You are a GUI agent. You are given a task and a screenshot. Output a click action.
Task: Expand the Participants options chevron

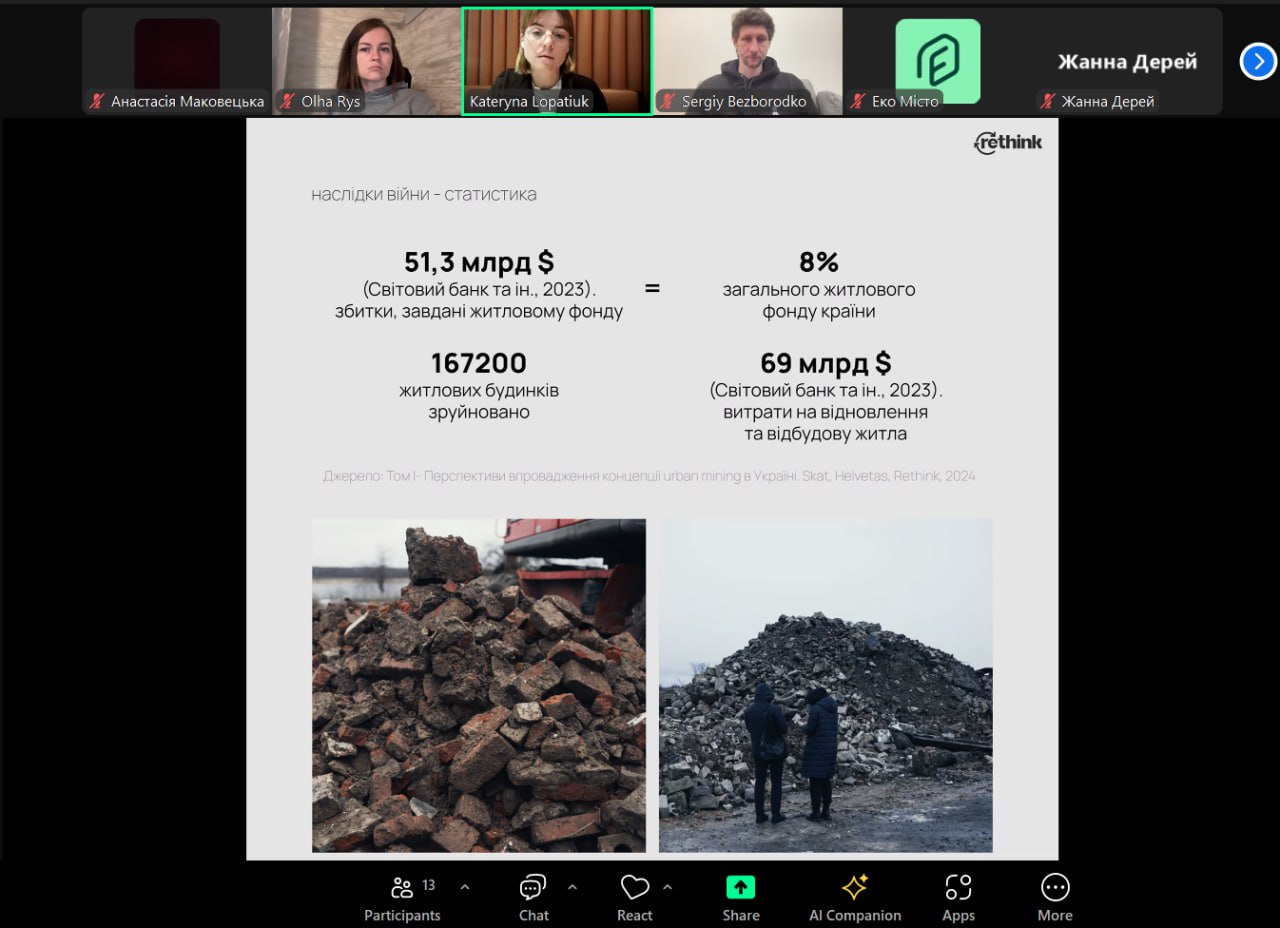(x=464, y=886)
